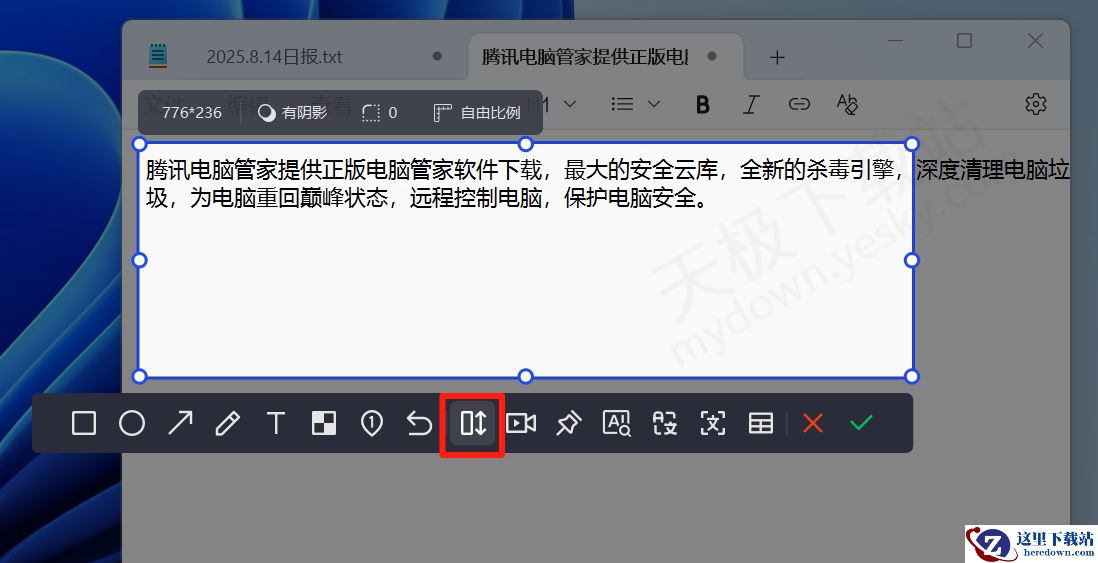
Task: Close the Notepad window
Action: pos(1035,41)
